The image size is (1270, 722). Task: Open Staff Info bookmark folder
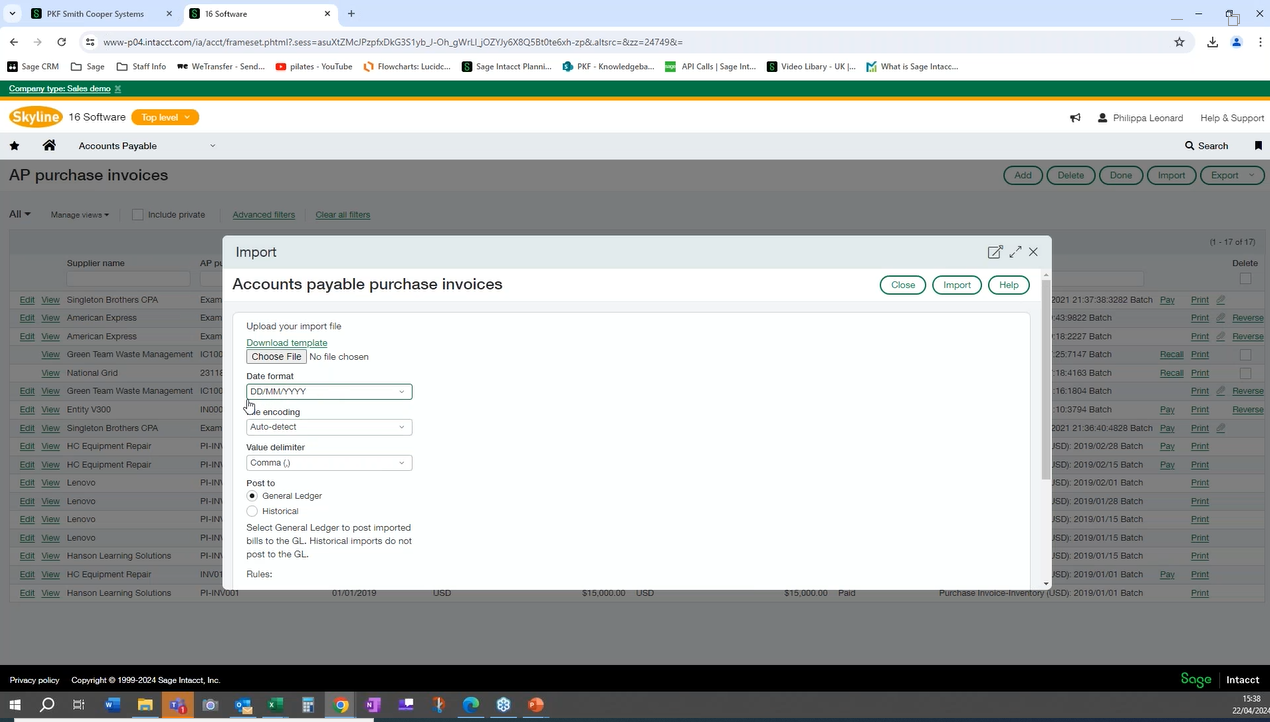(x=140, y=67)
